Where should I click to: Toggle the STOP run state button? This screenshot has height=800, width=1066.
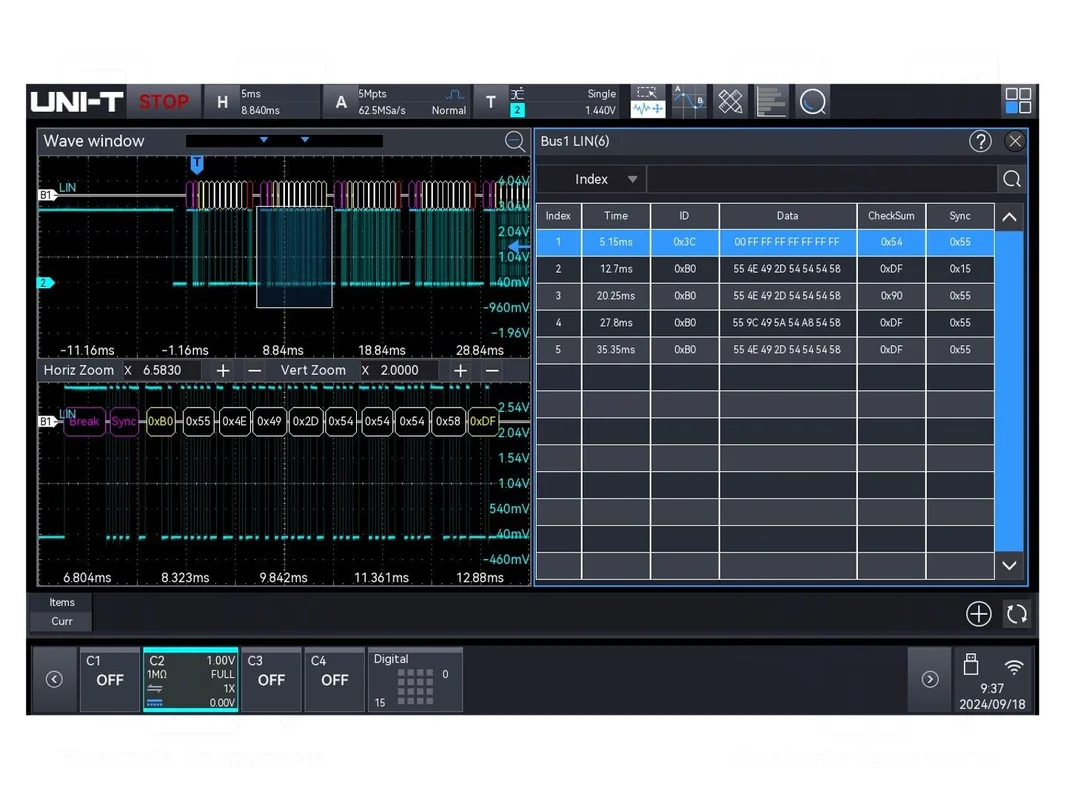pos(164,102)
